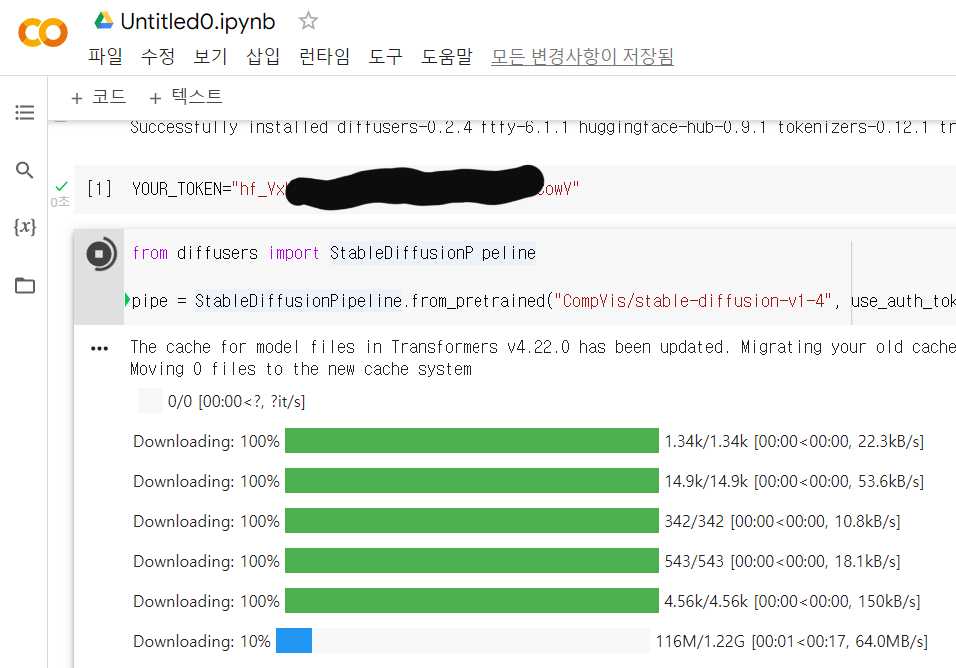
Task: Open the 삽입 menu
Action: coord(263,56)
